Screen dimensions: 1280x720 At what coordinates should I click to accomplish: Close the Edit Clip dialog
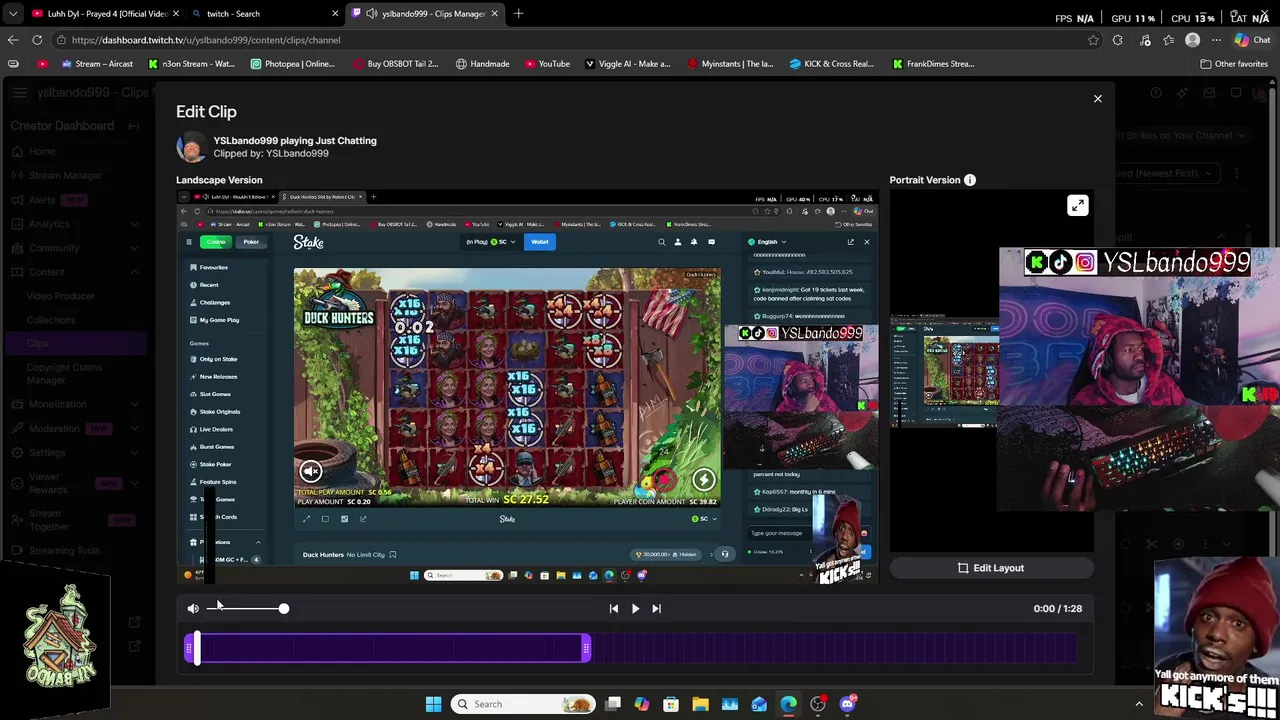[x=1097, y=99]
